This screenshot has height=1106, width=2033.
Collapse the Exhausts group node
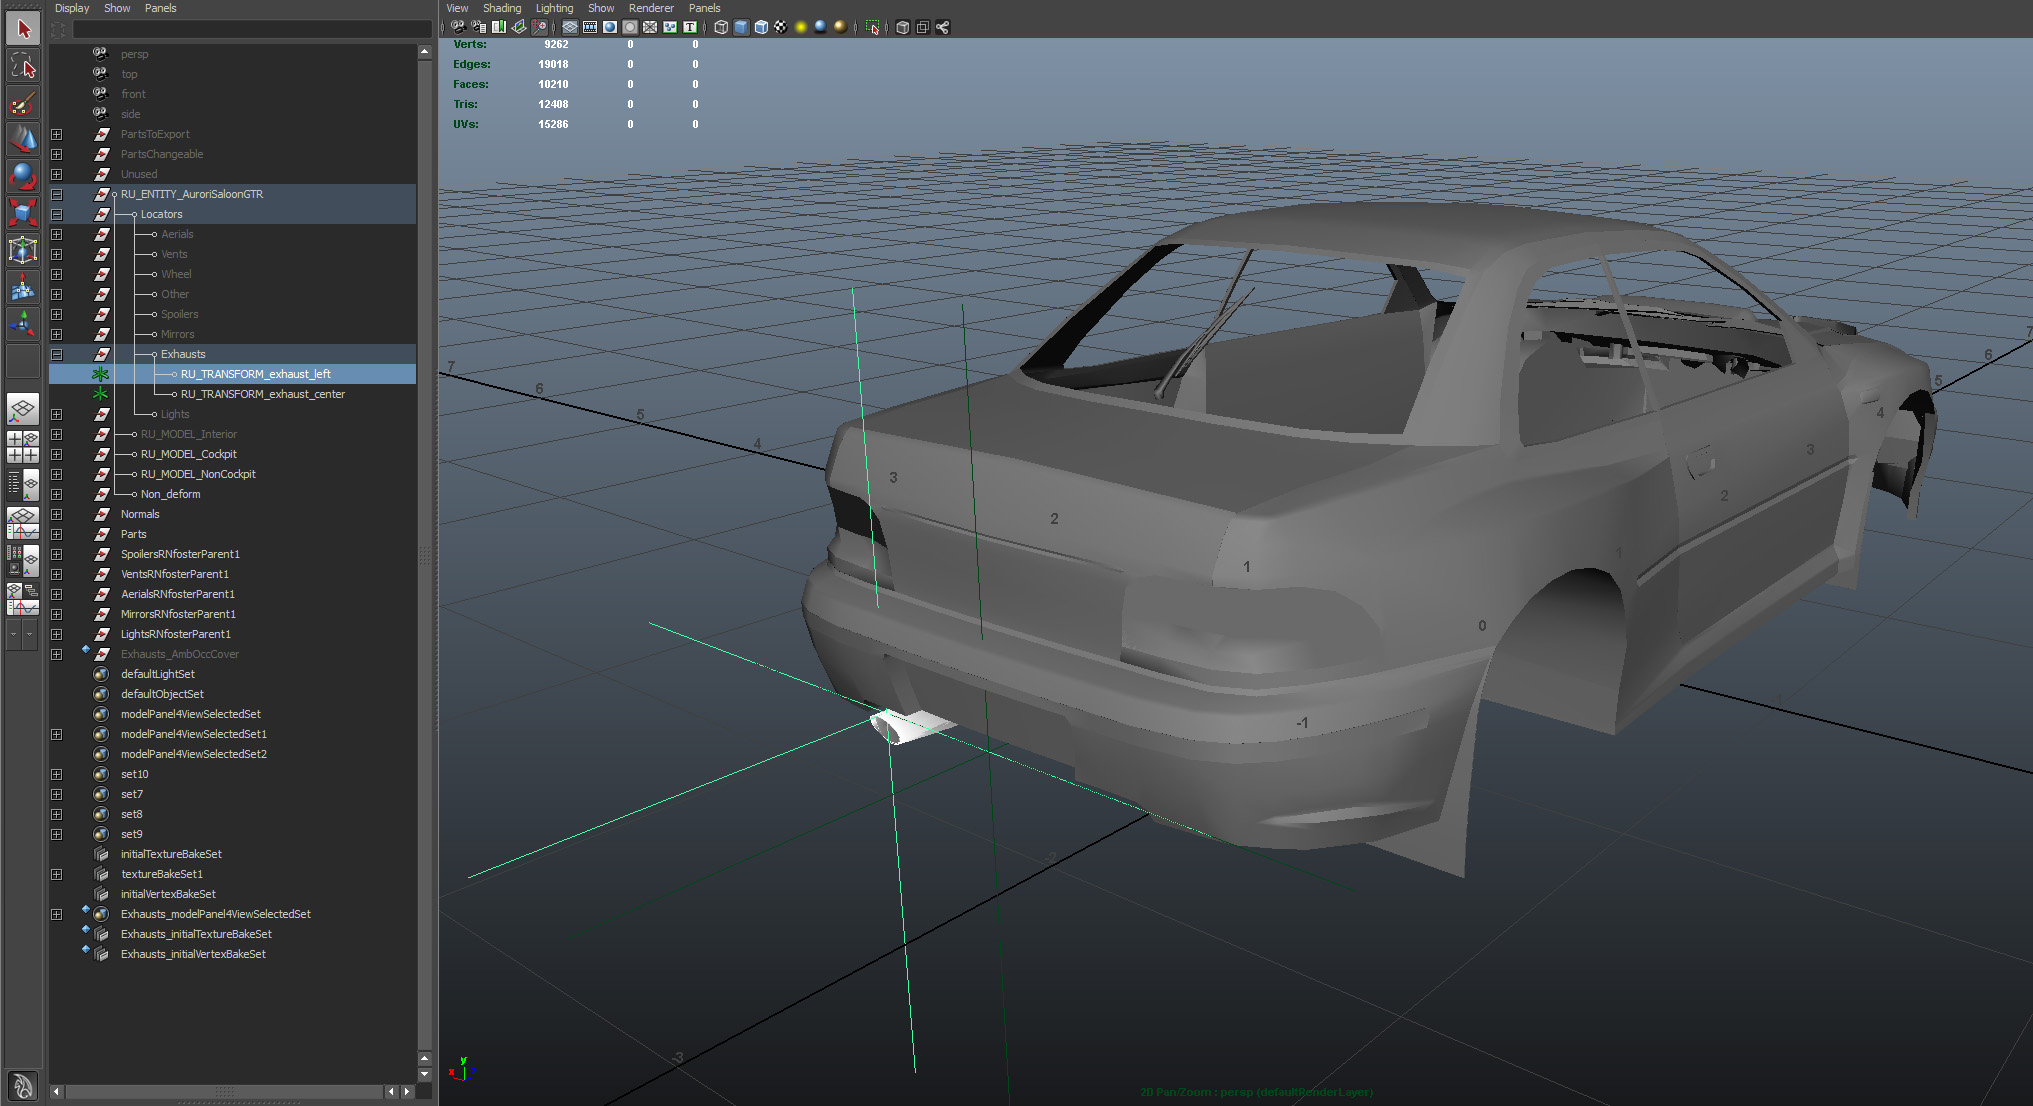(57, 354)
